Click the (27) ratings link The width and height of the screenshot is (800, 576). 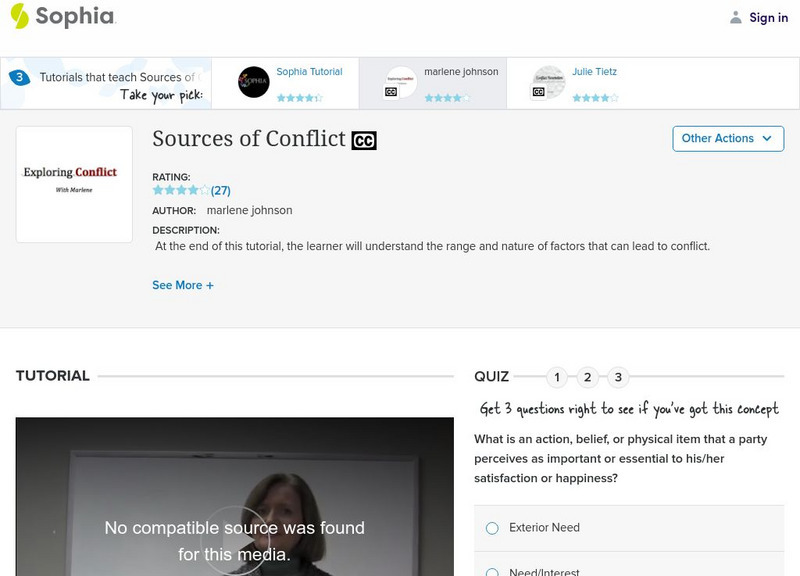(222, 188)
